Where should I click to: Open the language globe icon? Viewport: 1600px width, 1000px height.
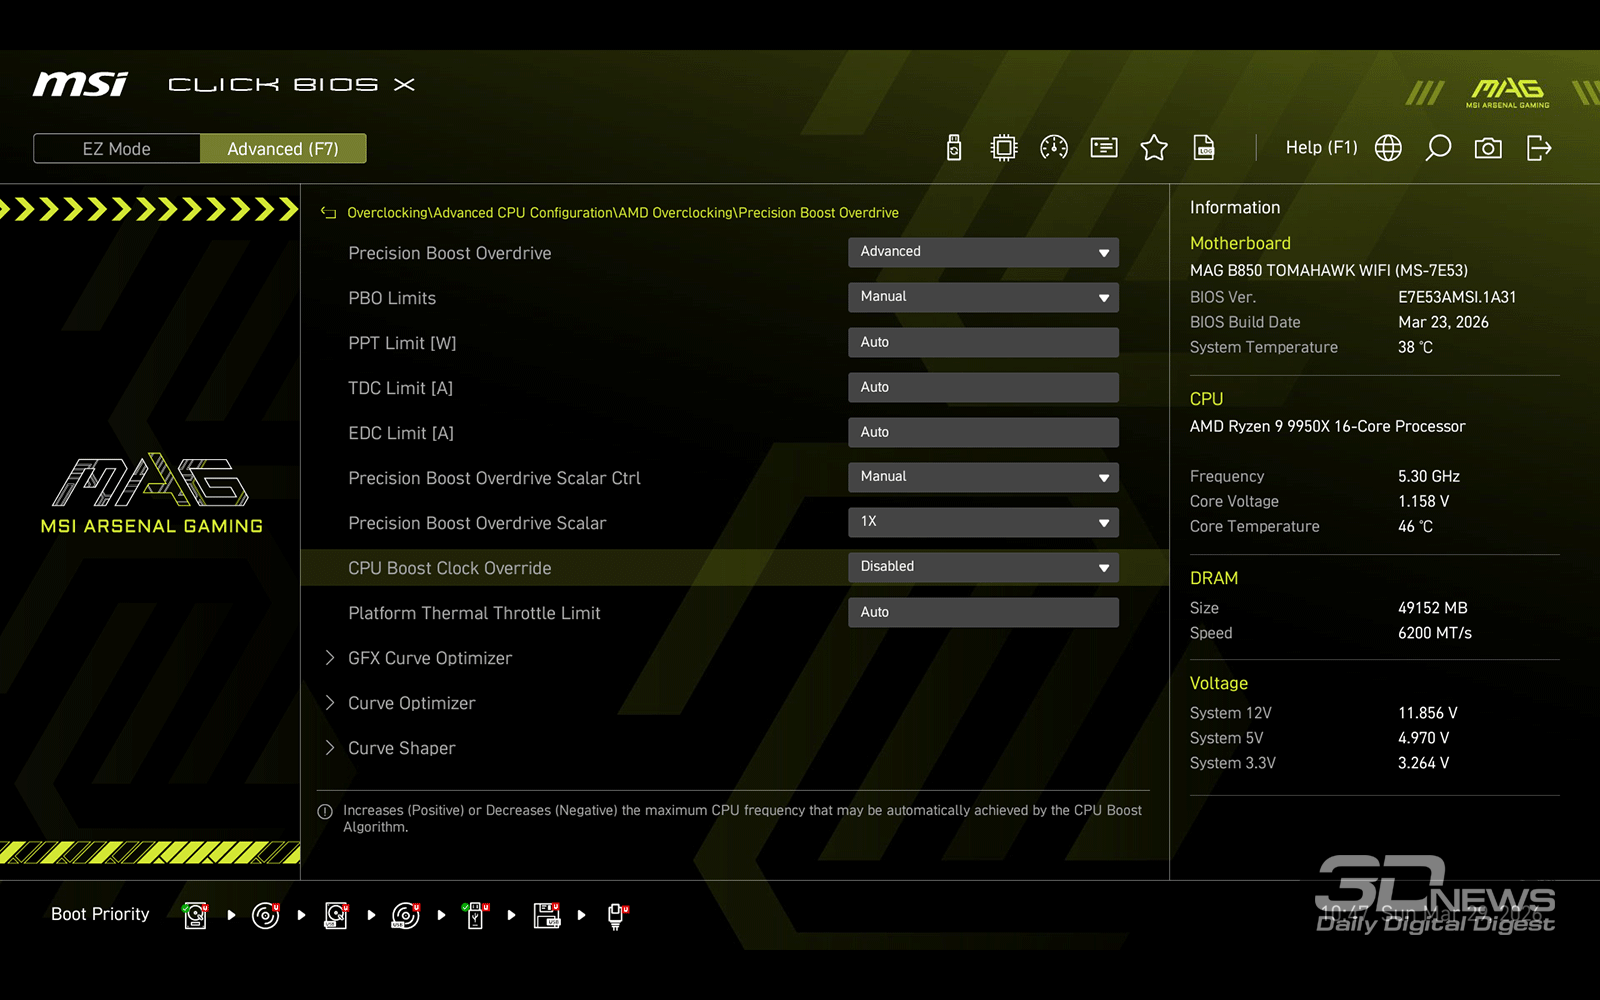pyautogui.click(x=1388, y=148)
